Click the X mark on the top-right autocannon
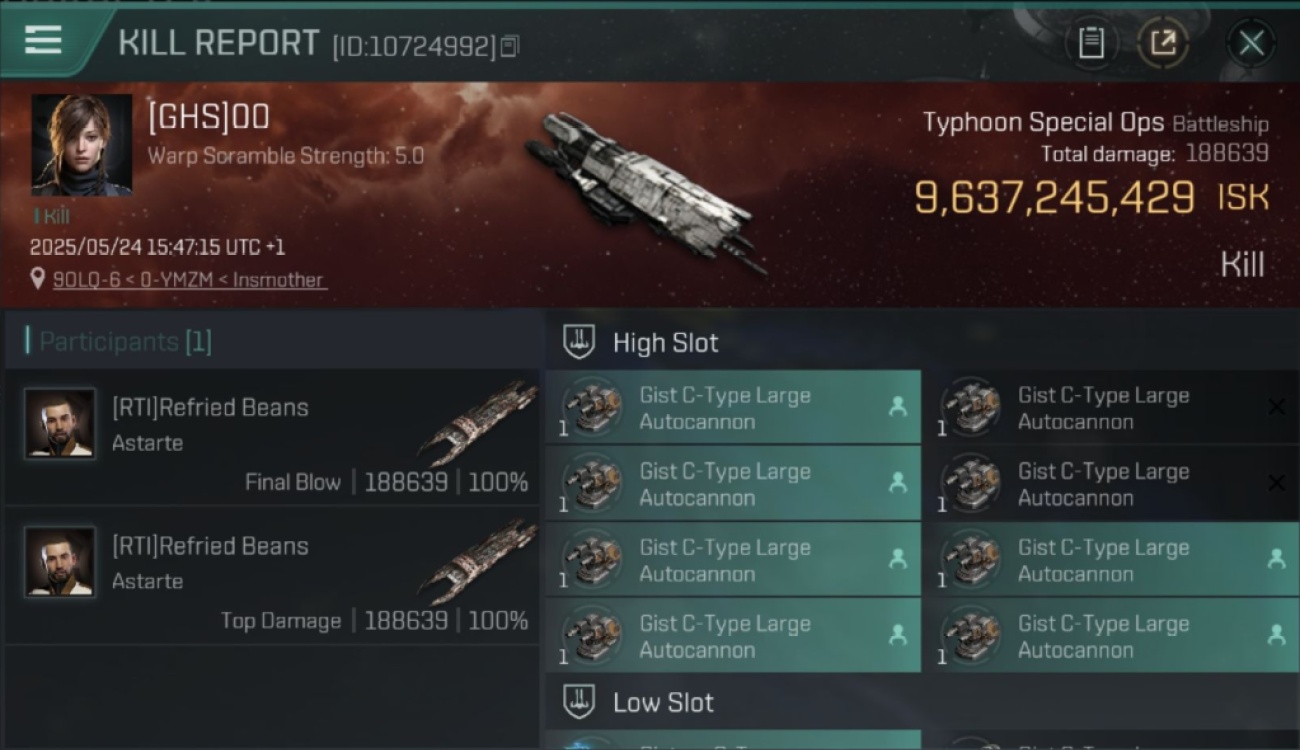The image size is (1300, 750). pyautogui.click(x=1276, y=407)
